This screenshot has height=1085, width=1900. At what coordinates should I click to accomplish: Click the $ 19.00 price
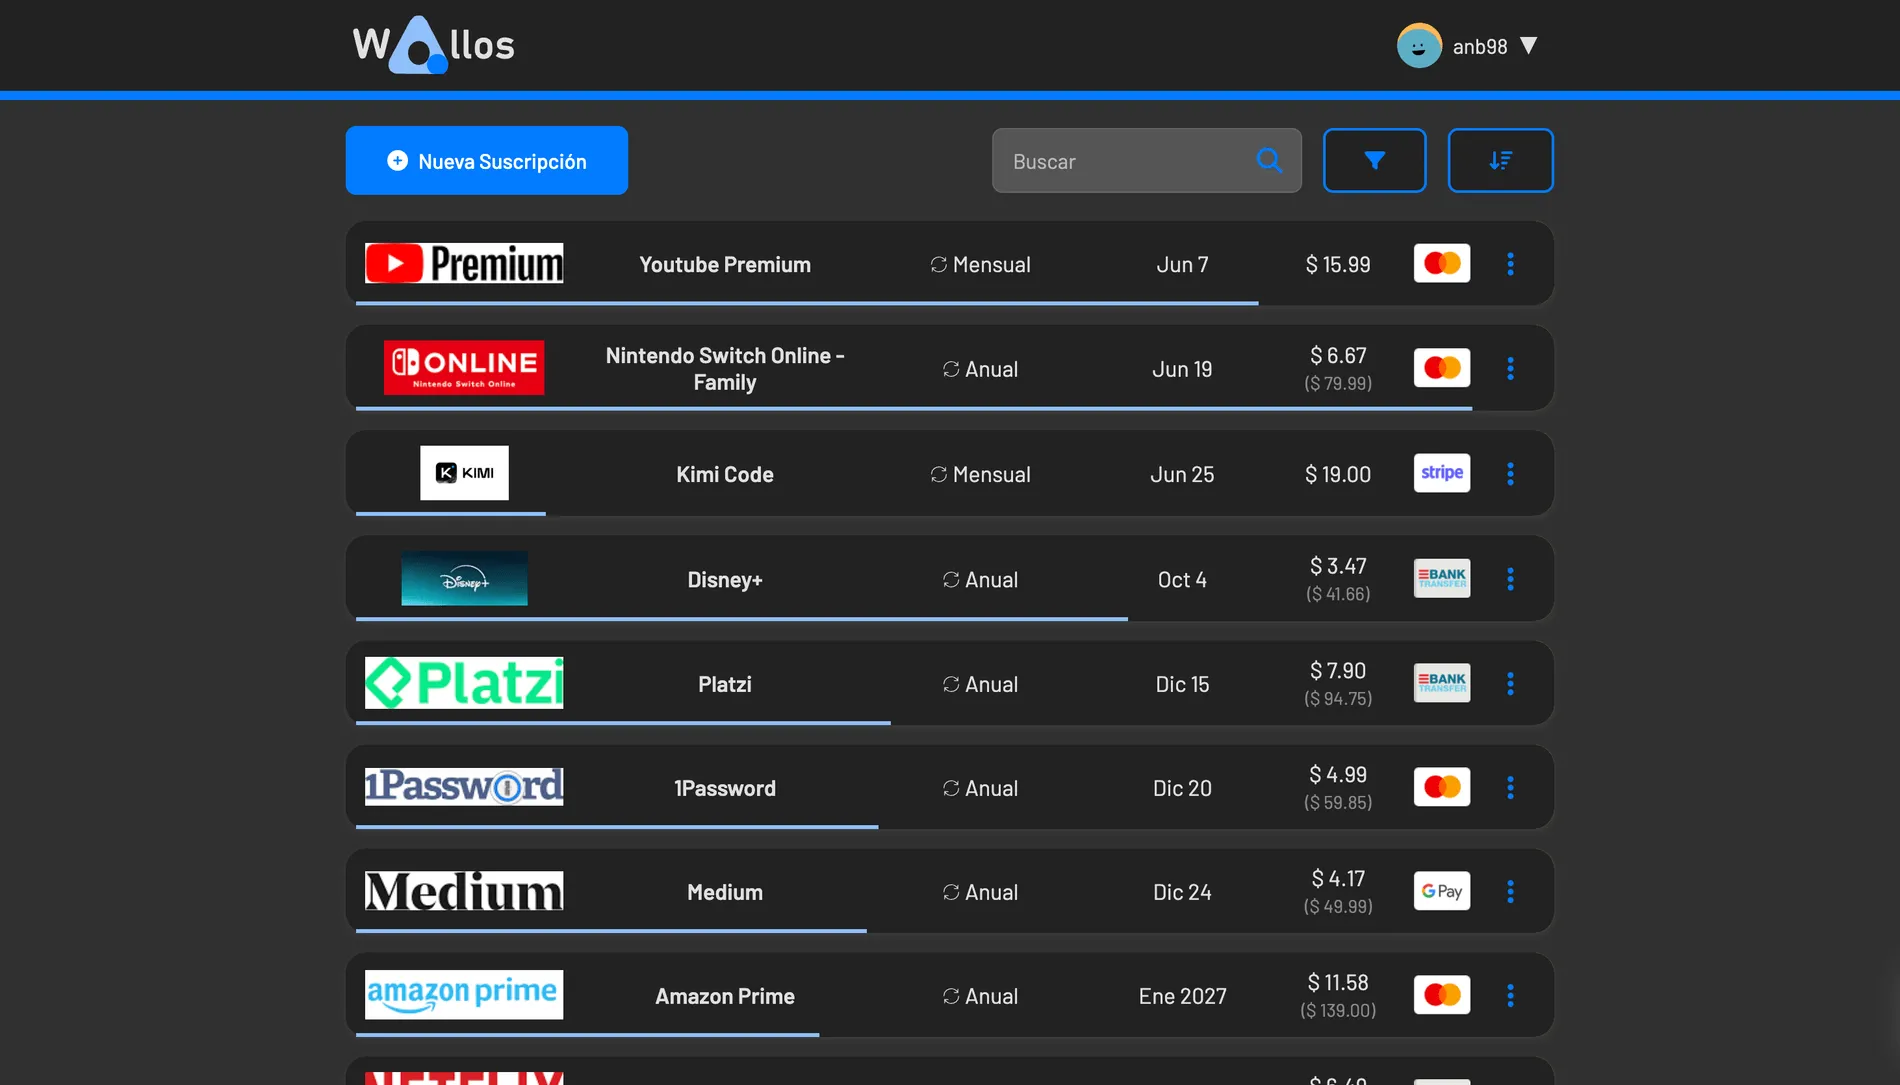tap(1338, 474)
